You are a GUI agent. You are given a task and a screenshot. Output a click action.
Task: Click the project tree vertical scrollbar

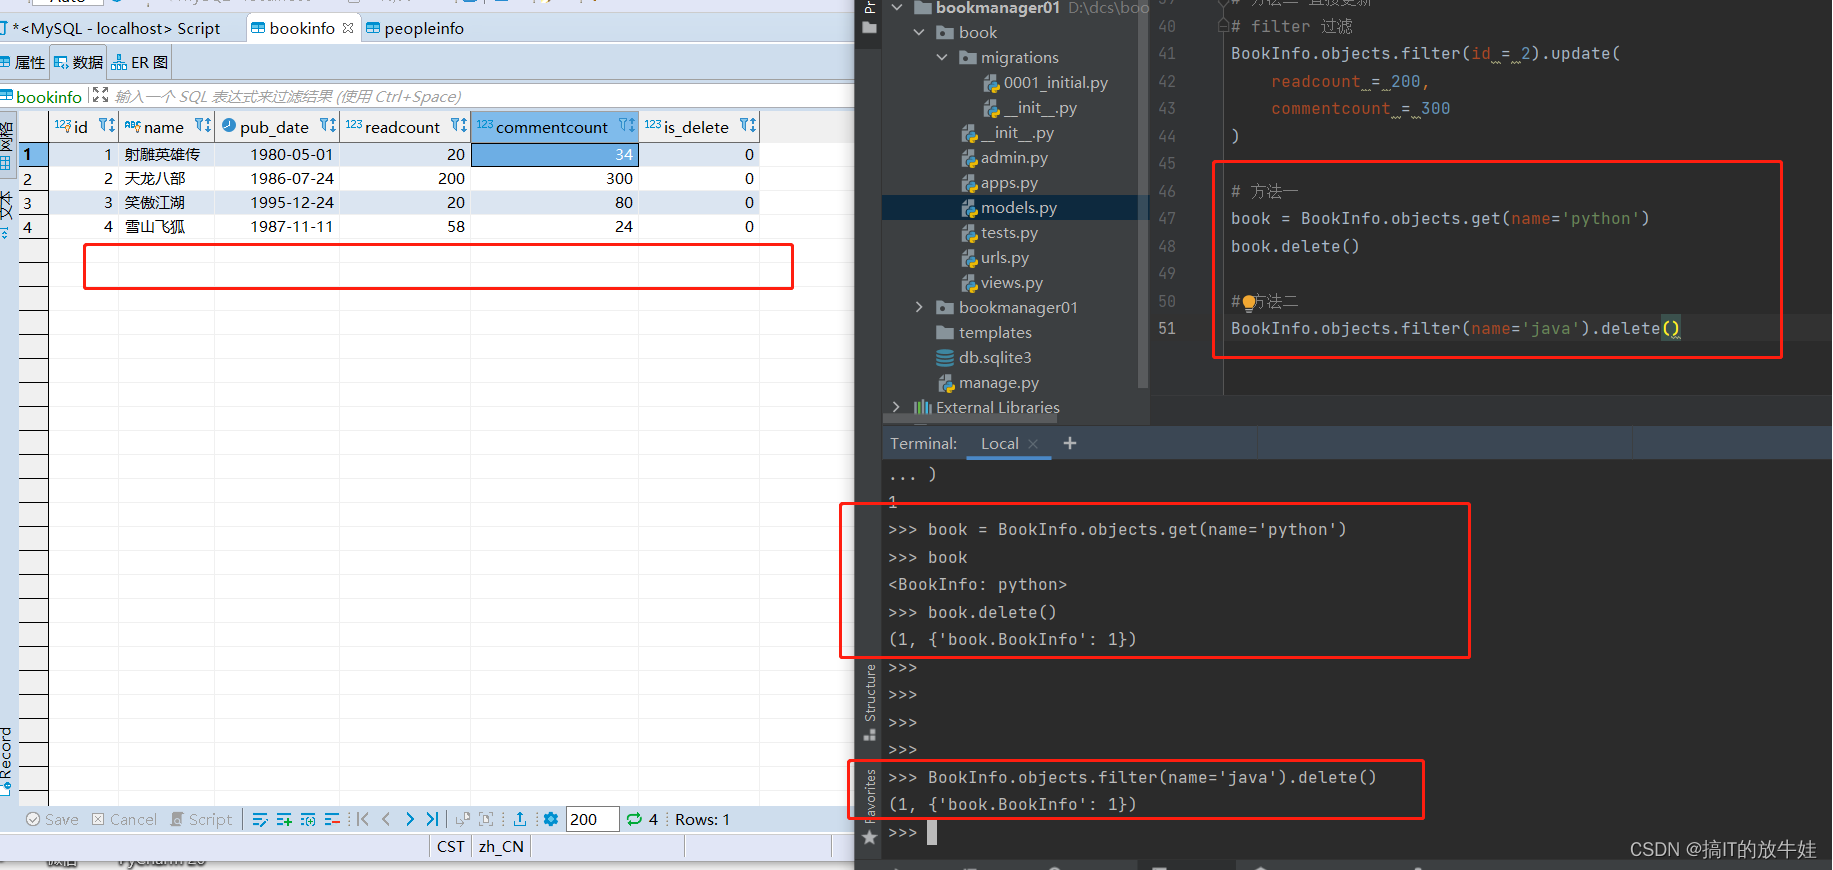pyautogui.click(x=1144, y=195)
